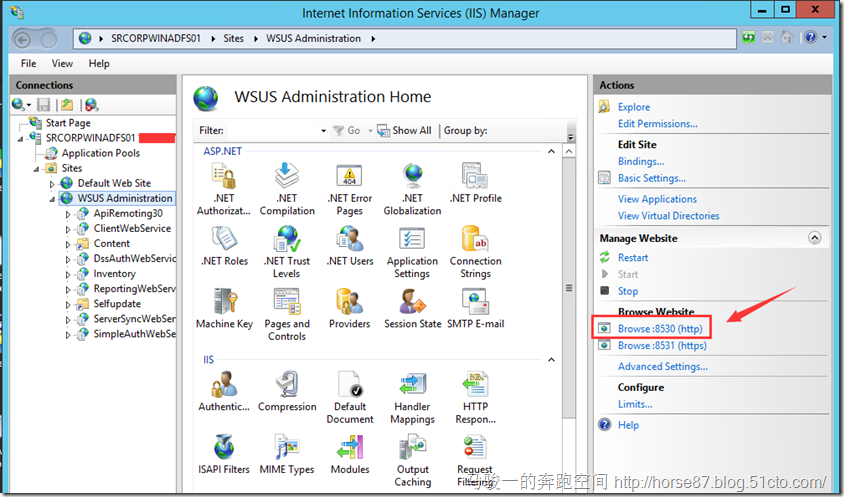The height and width of the screenshot is (497, 844).
Task: Collapse the ASP.NET group section
Action: point(551,152)
